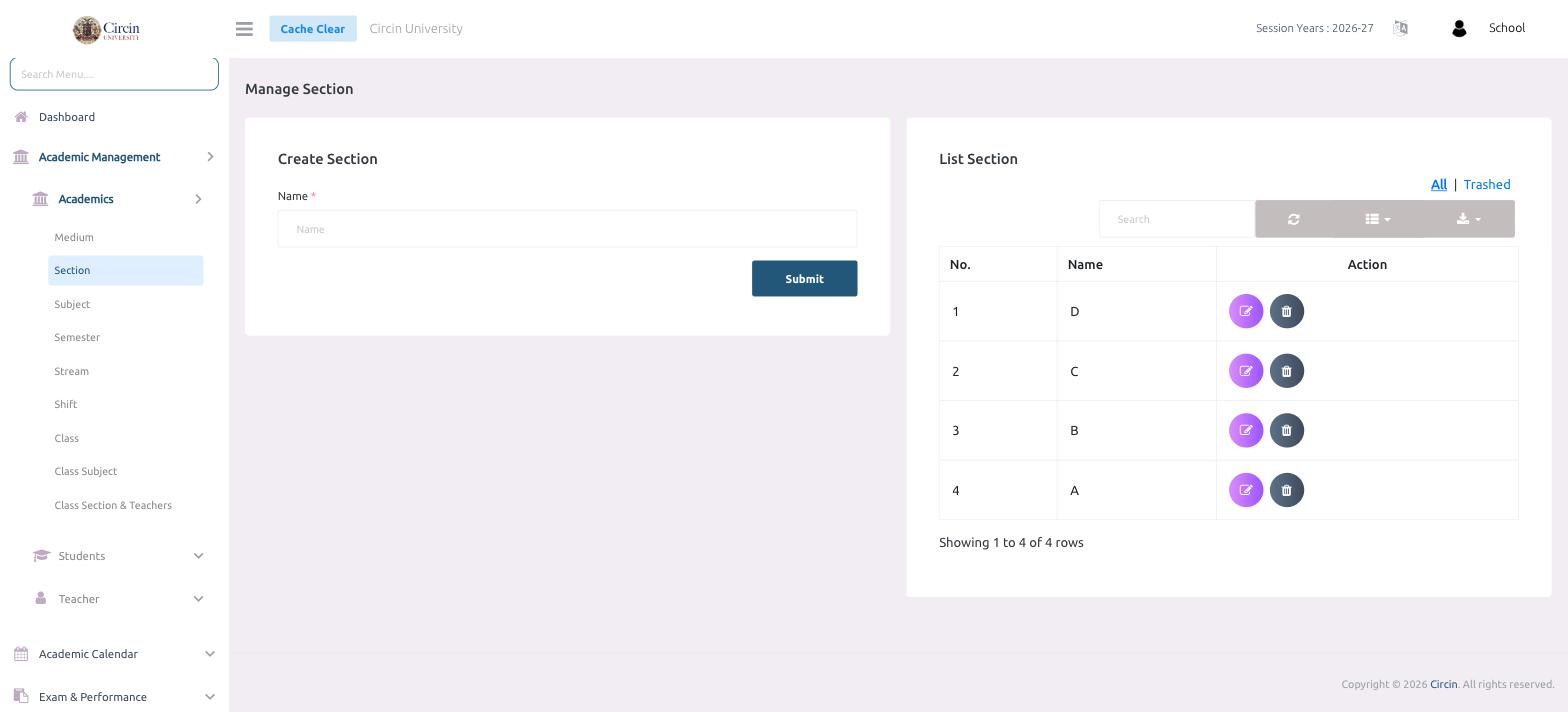Click Session Years : 2026-27 text
1568x712 pixels.
[x=1314, y=28]
